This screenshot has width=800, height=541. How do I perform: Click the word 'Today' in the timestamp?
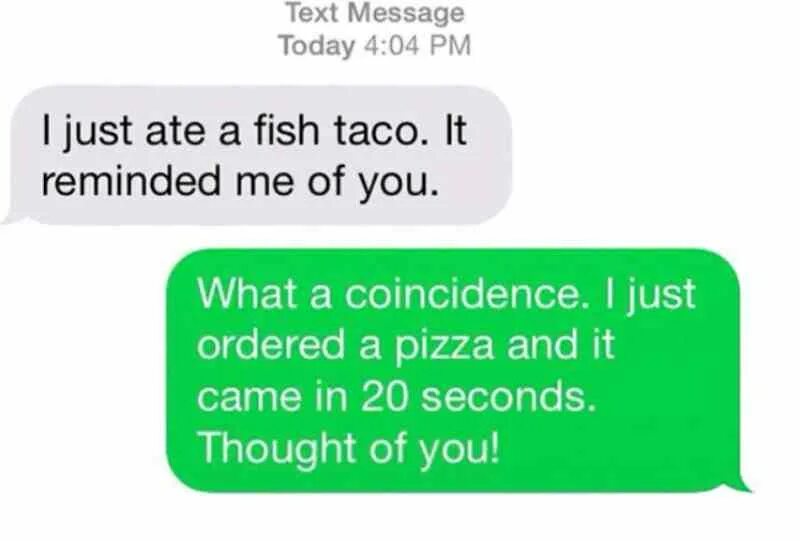point(316,45)
